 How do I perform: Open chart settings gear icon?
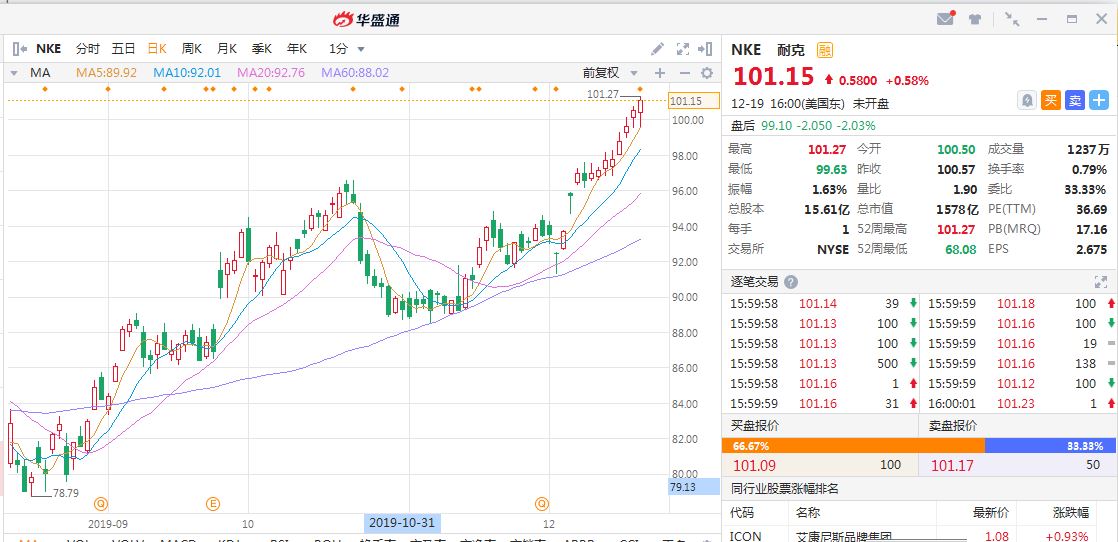point(707,73)
